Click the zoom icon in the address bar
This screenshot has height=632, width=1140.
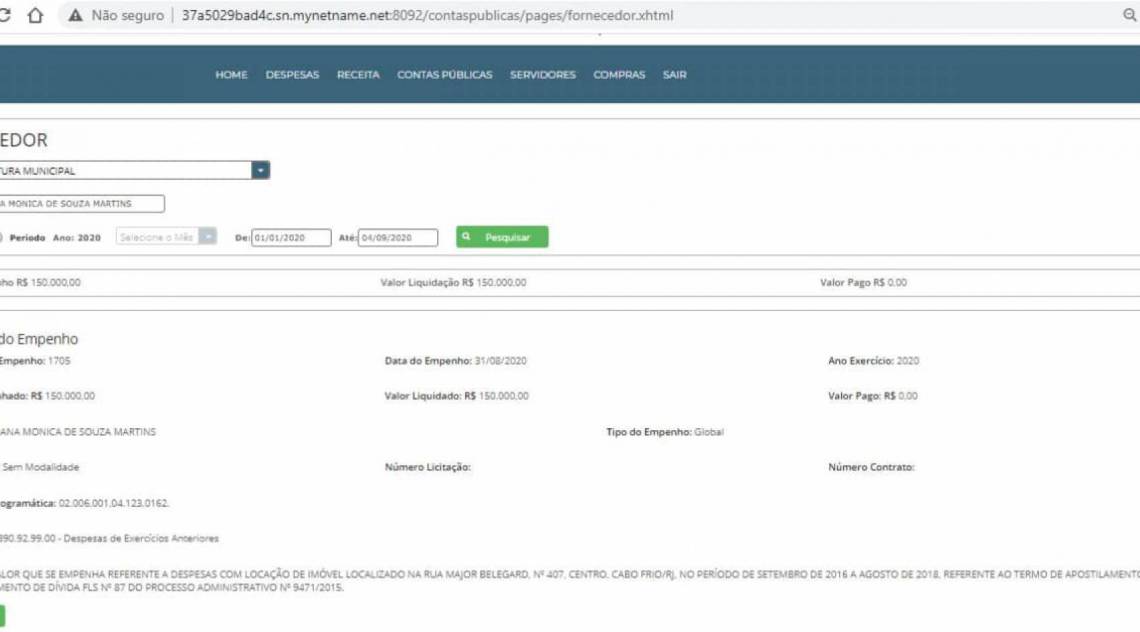click(1128, 15)
